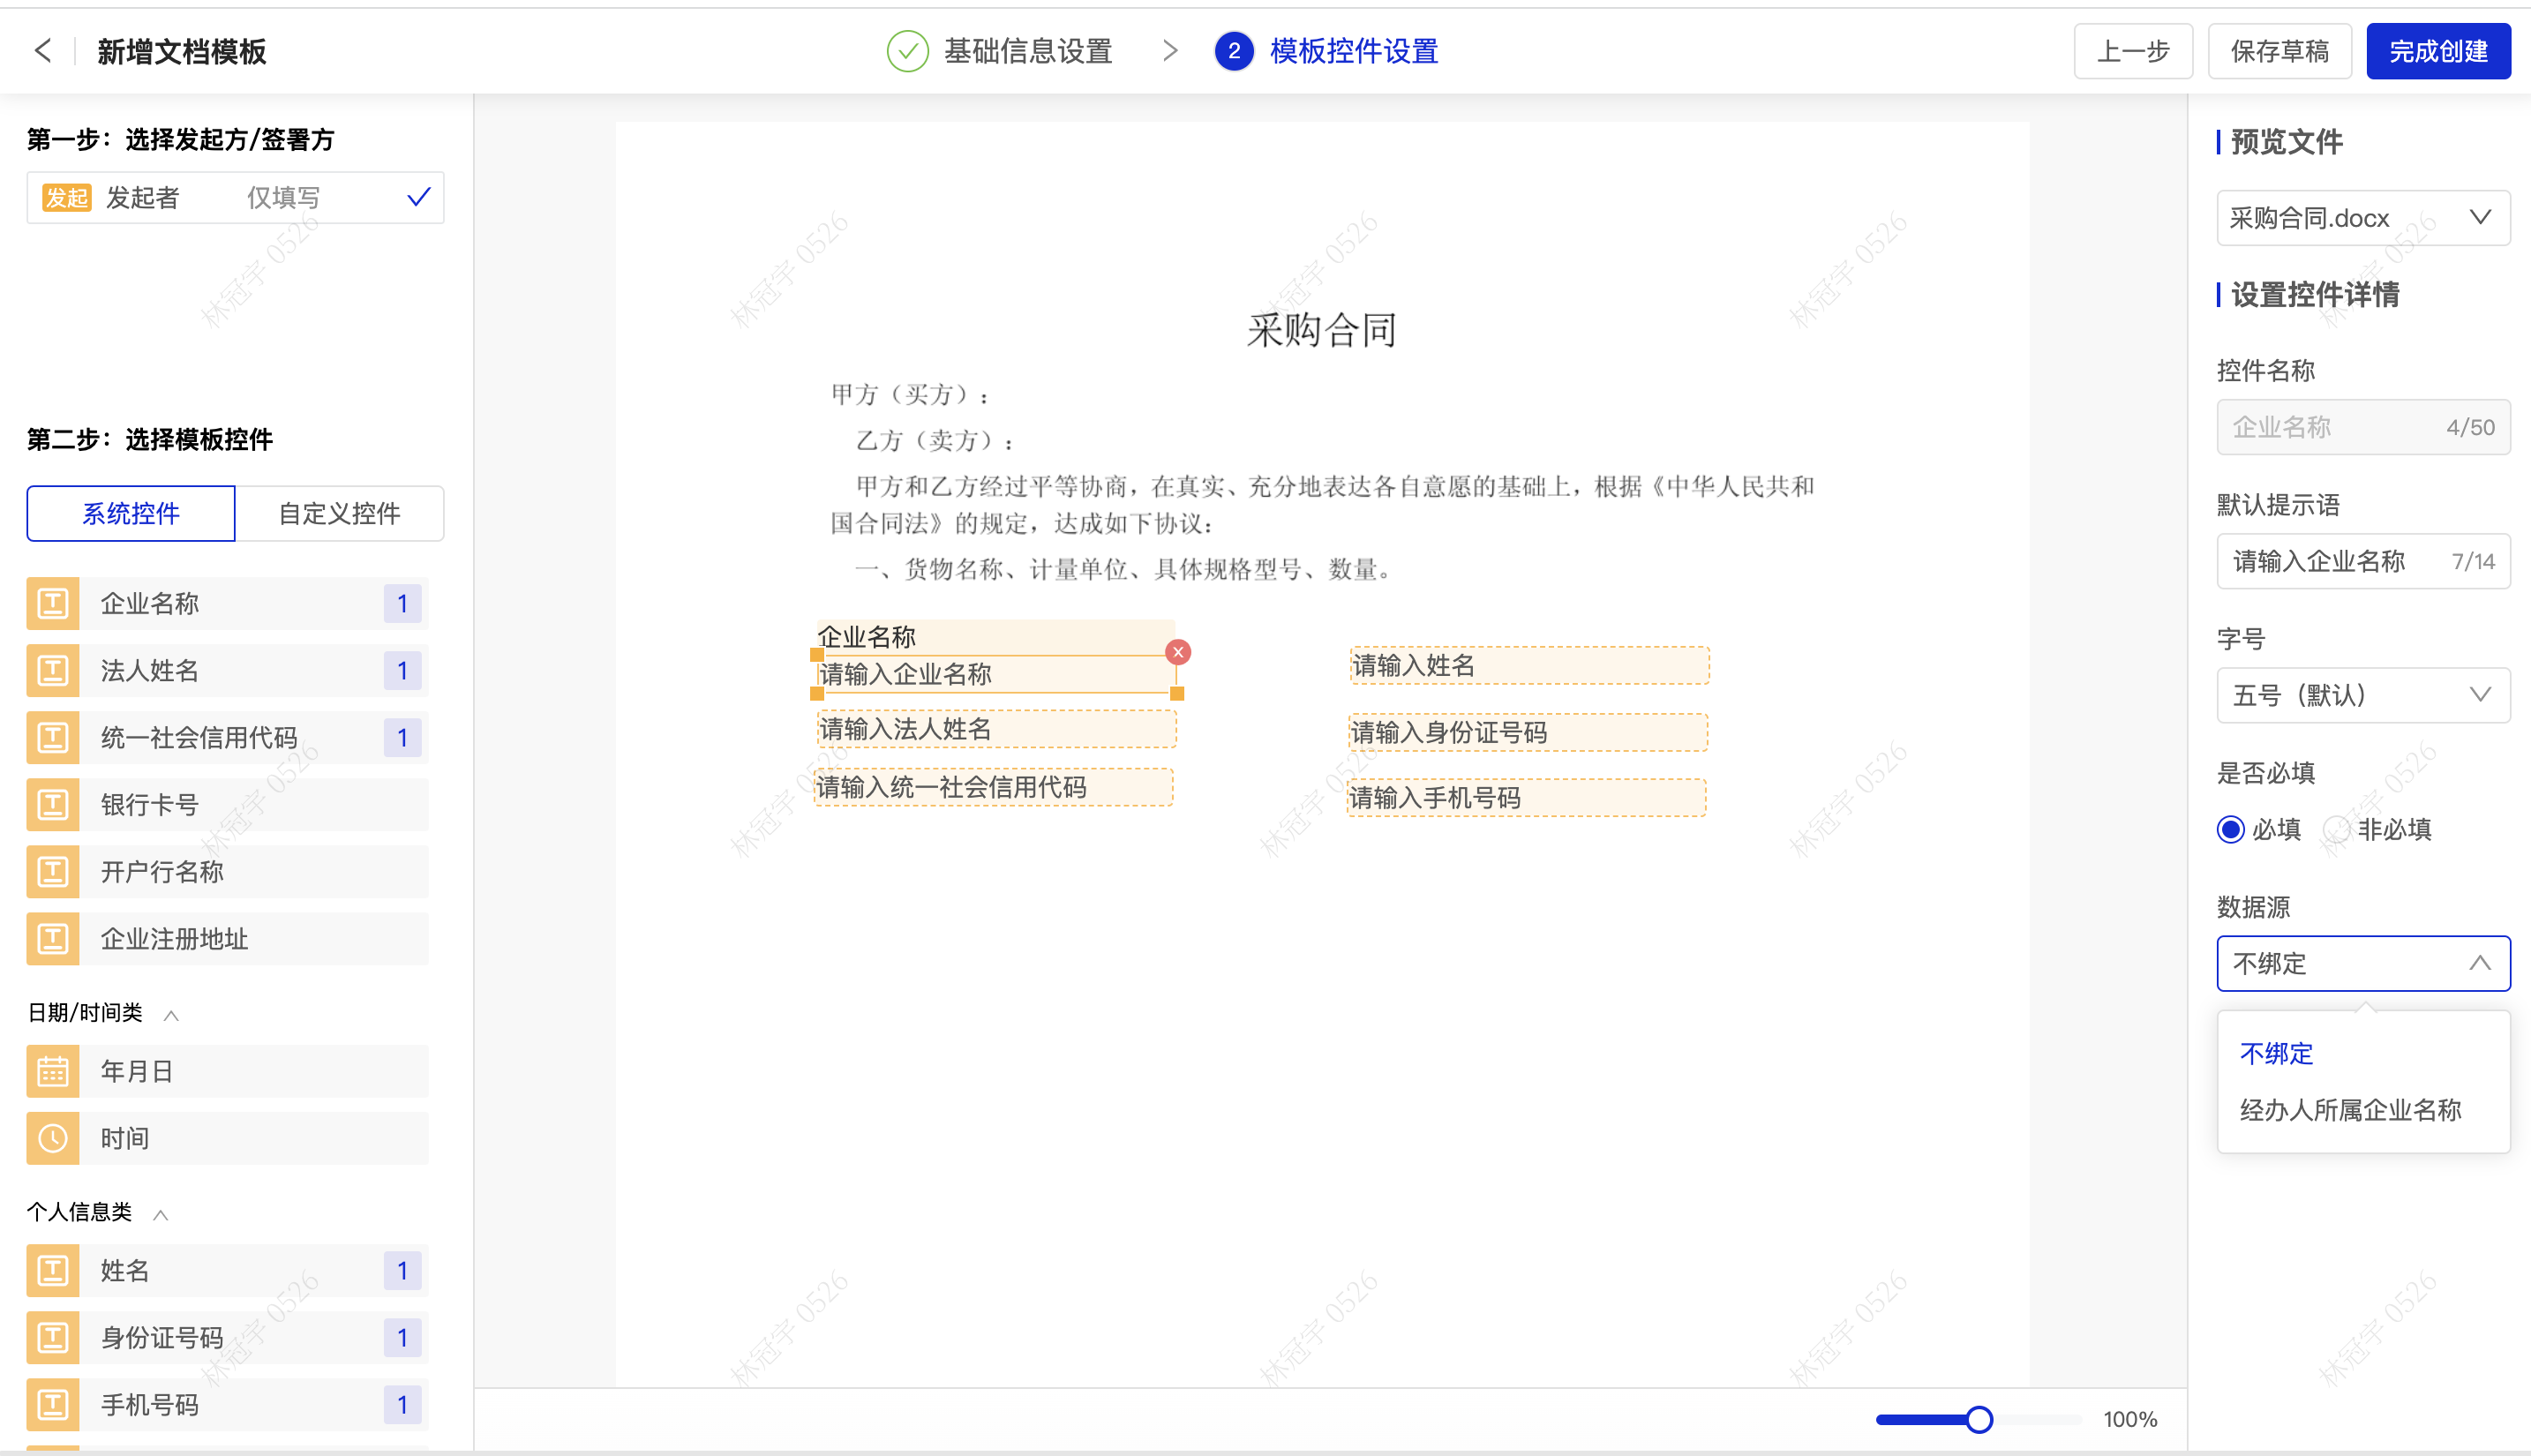Collapse the 数据源 不绑定 dropdown
The width and height of the screenshot is (2531, 1456).
point(2363,963)
